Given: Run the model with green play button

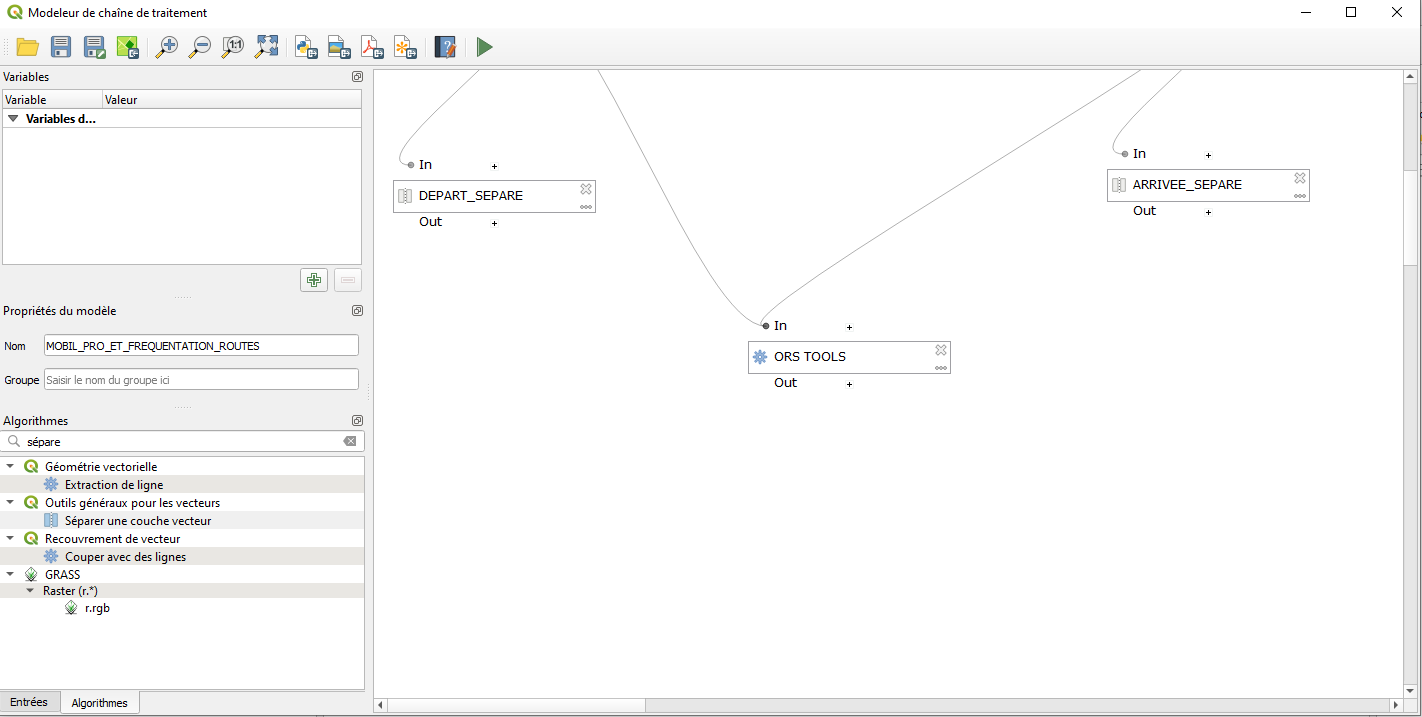Looking at the screenshot, I should pos(485,47).
